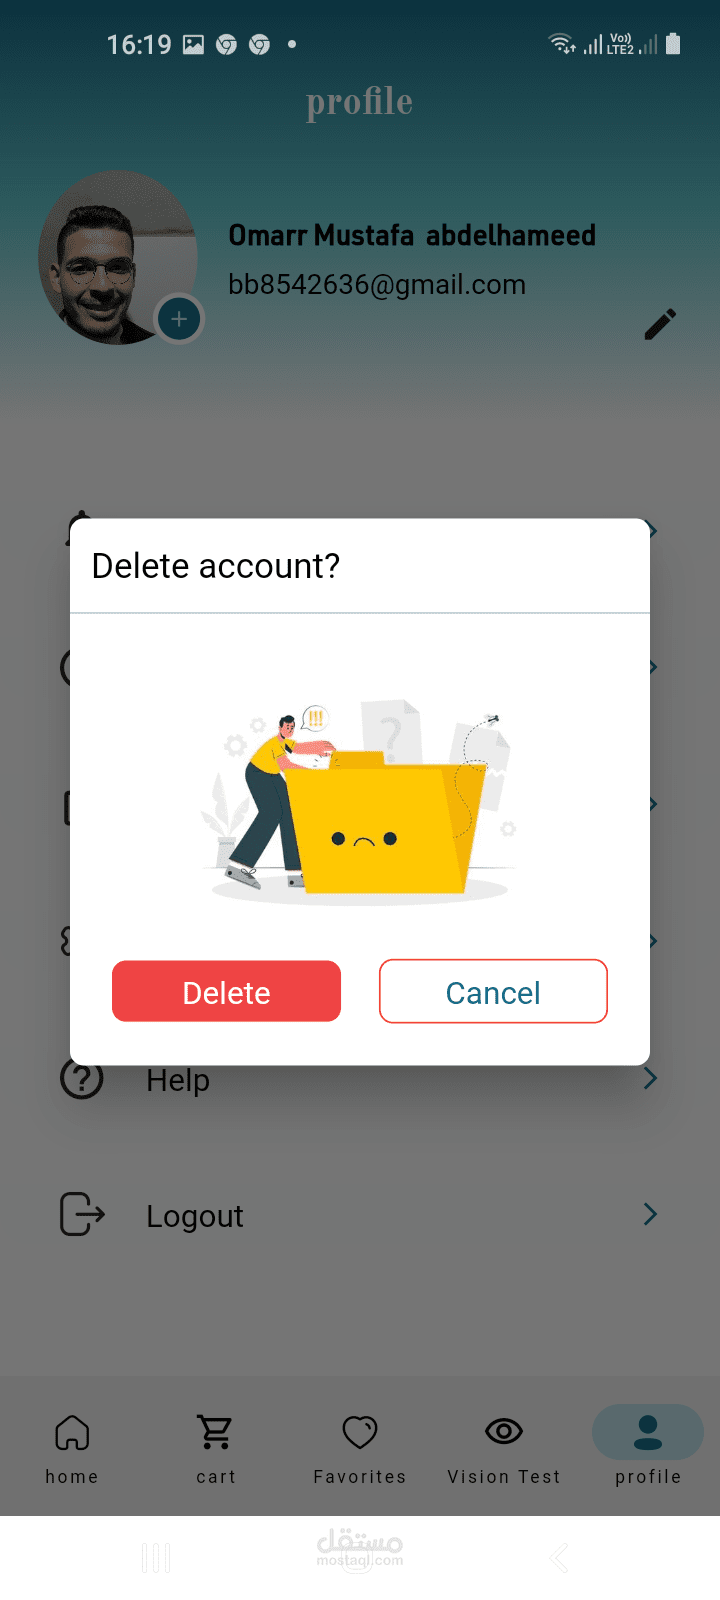720x1600 pixels.
Task: Click the Logout menu label
Action: [195, 1216]
